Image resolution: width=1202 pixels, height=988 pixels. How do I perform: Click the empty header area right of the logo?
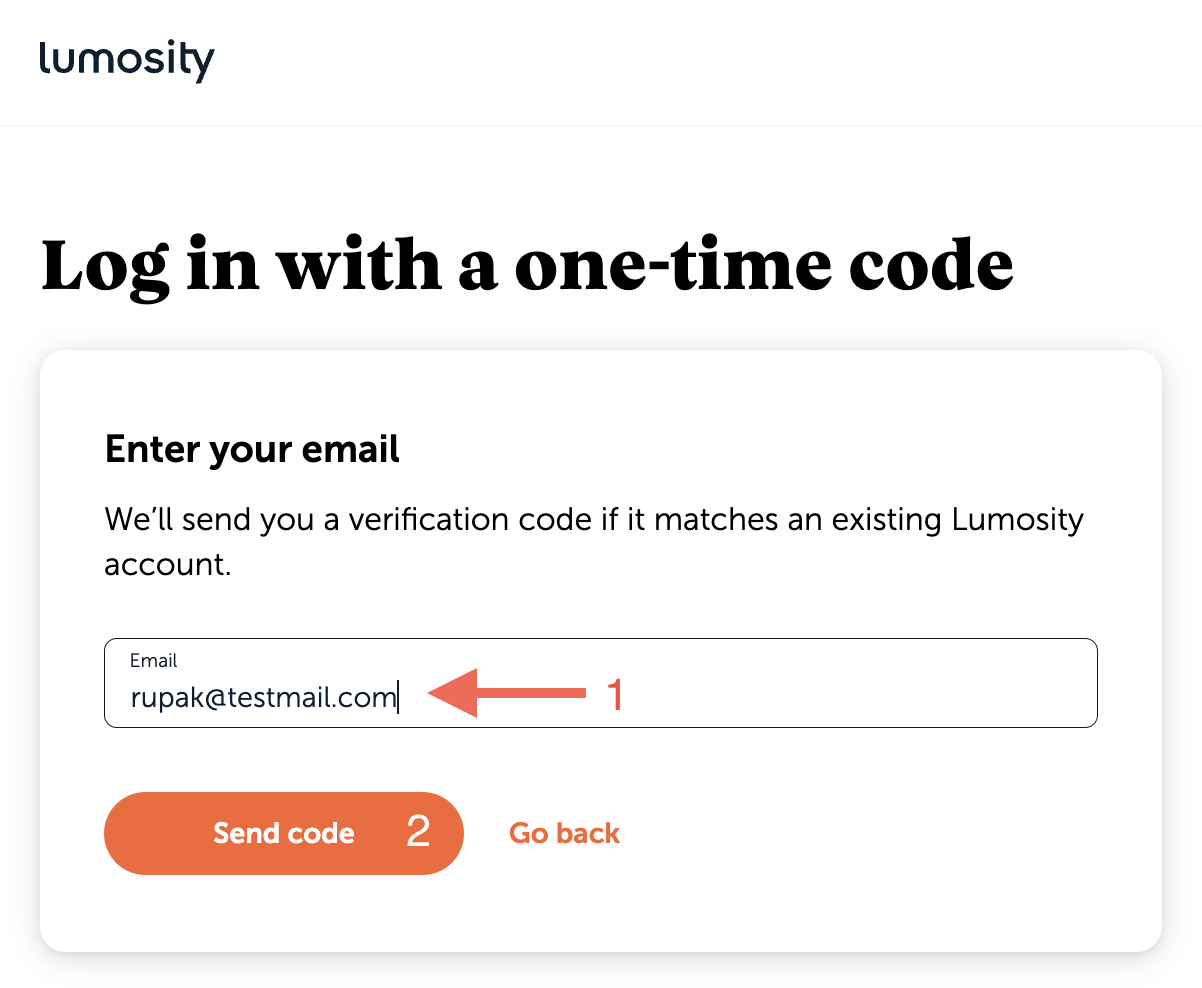coord(700,60)
